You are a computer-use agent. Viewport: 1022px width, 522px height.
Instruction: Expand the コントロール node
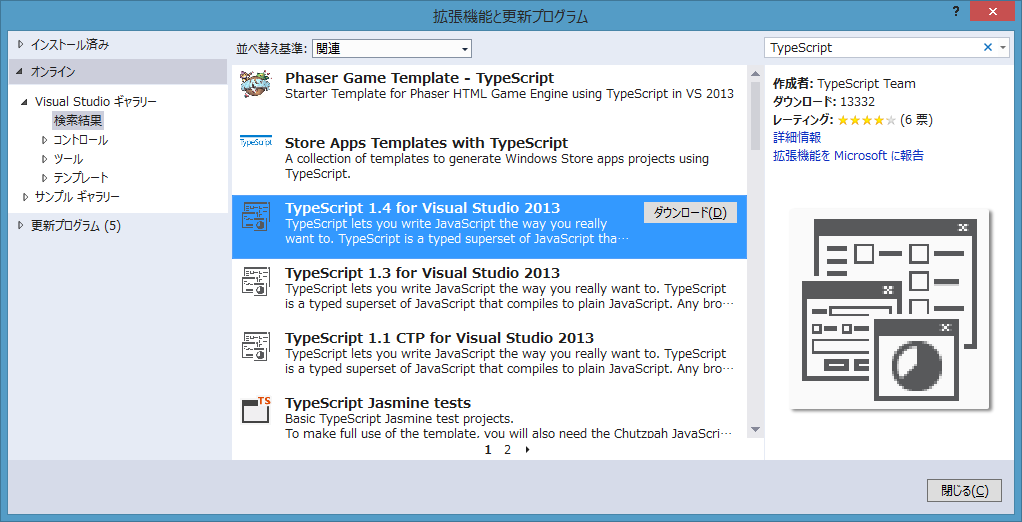click(44, 140)
